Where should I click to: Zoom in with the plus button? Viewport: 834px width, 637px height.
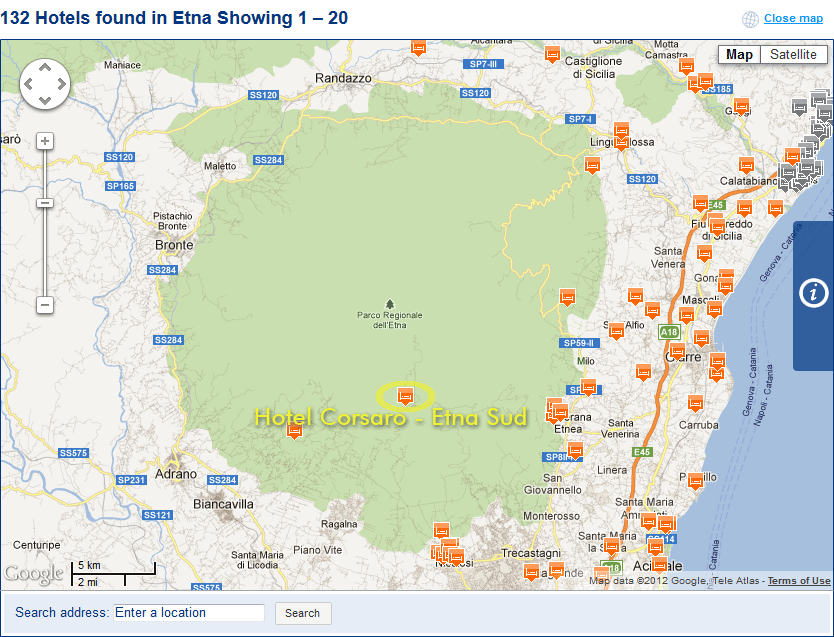coord(45,141)
